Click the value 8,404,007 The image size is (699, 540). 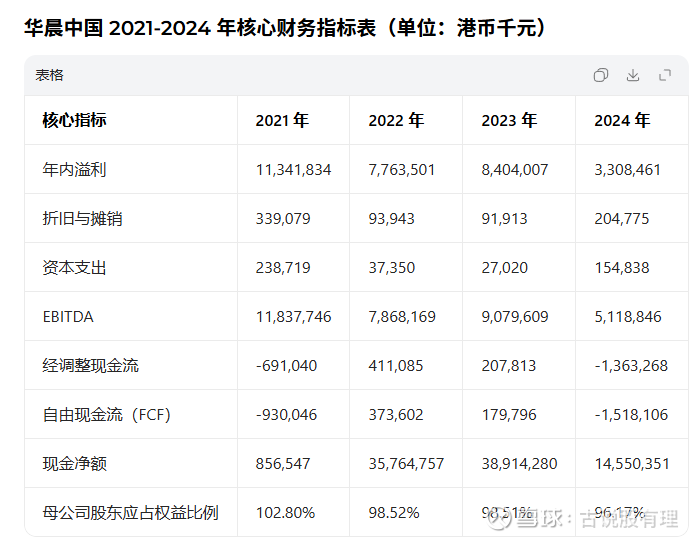(x=514, y=169)
